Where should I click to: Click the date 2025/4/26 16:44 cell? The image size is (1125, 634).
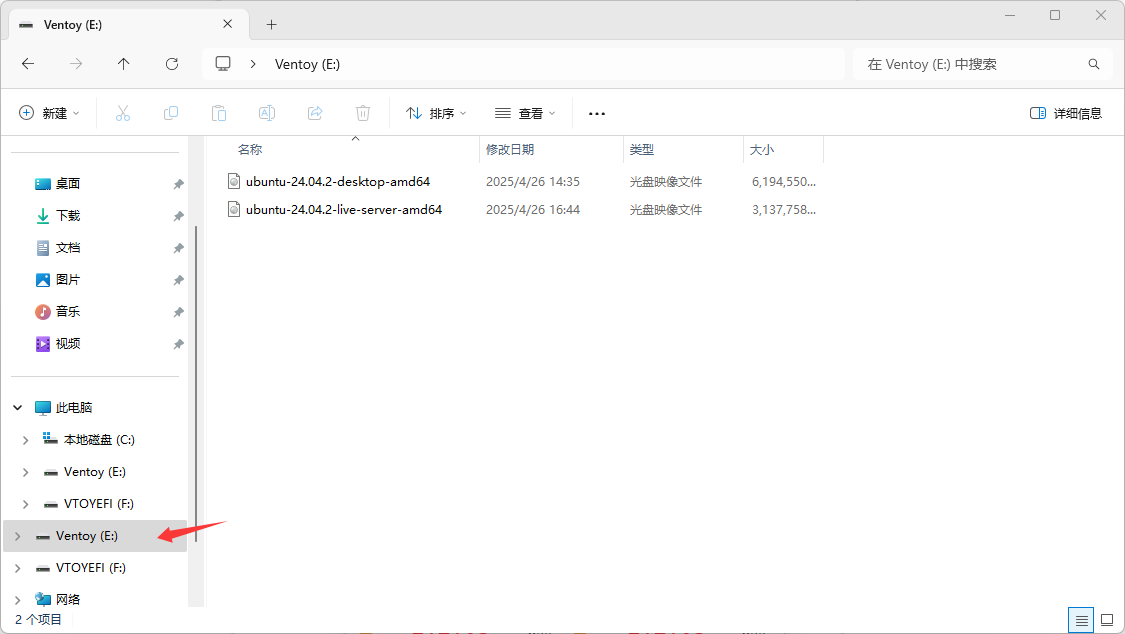(x=532, y=209)
